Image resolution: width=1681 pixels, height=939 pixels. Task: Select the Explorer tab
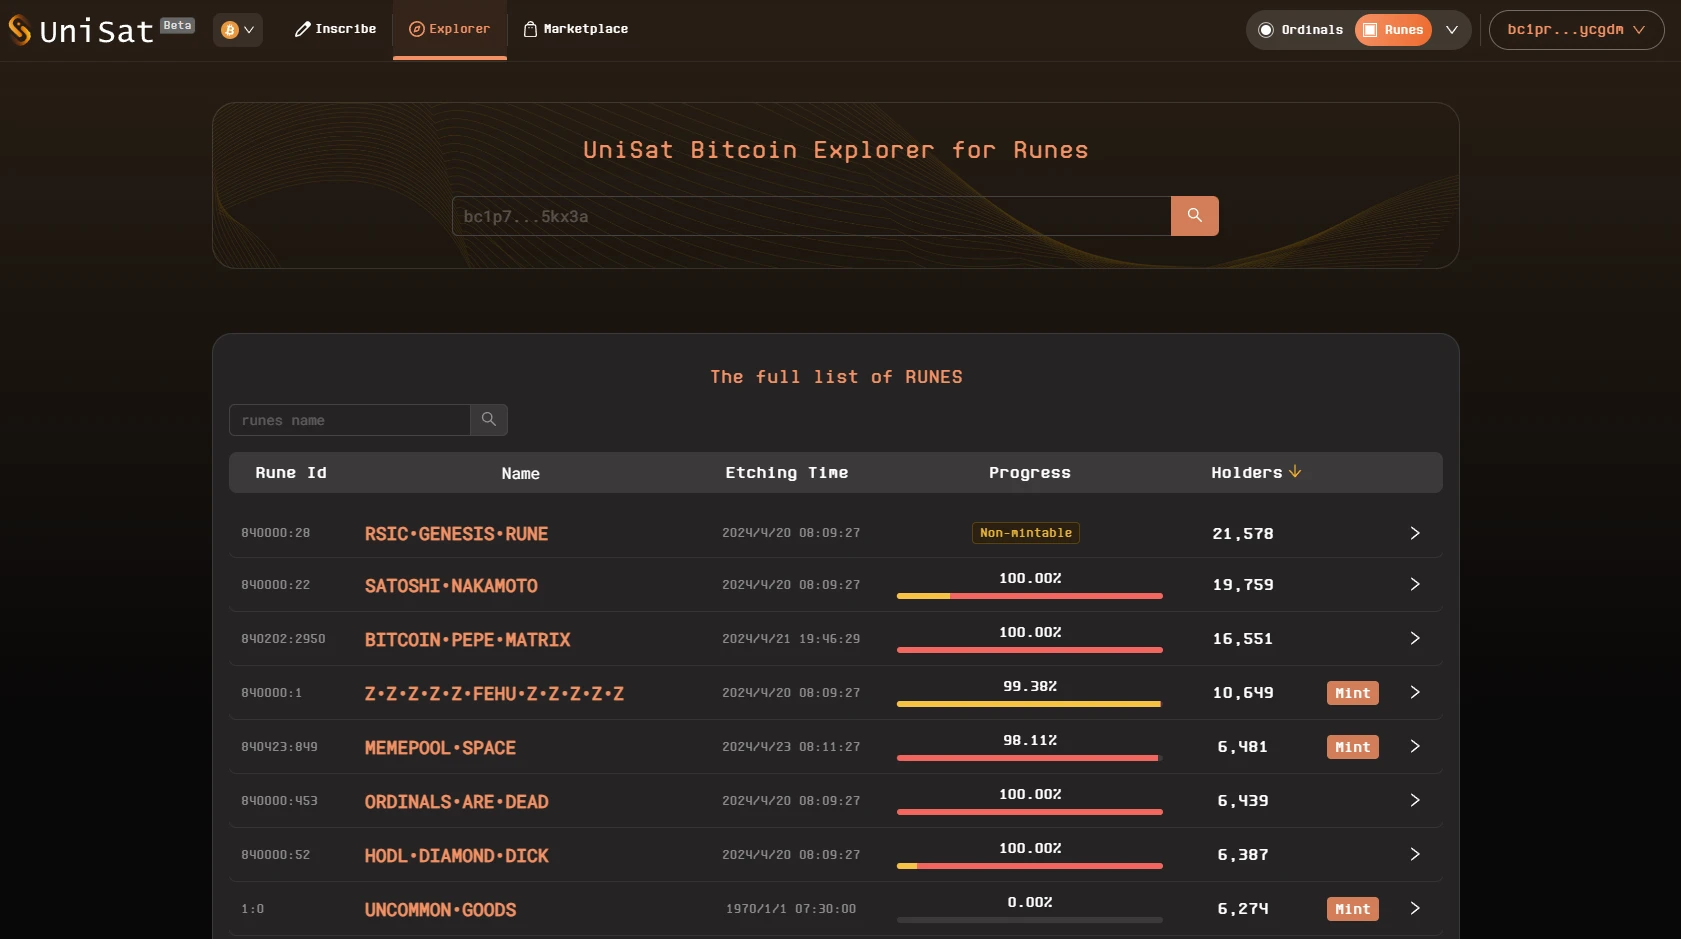click(x=449, y=29)
